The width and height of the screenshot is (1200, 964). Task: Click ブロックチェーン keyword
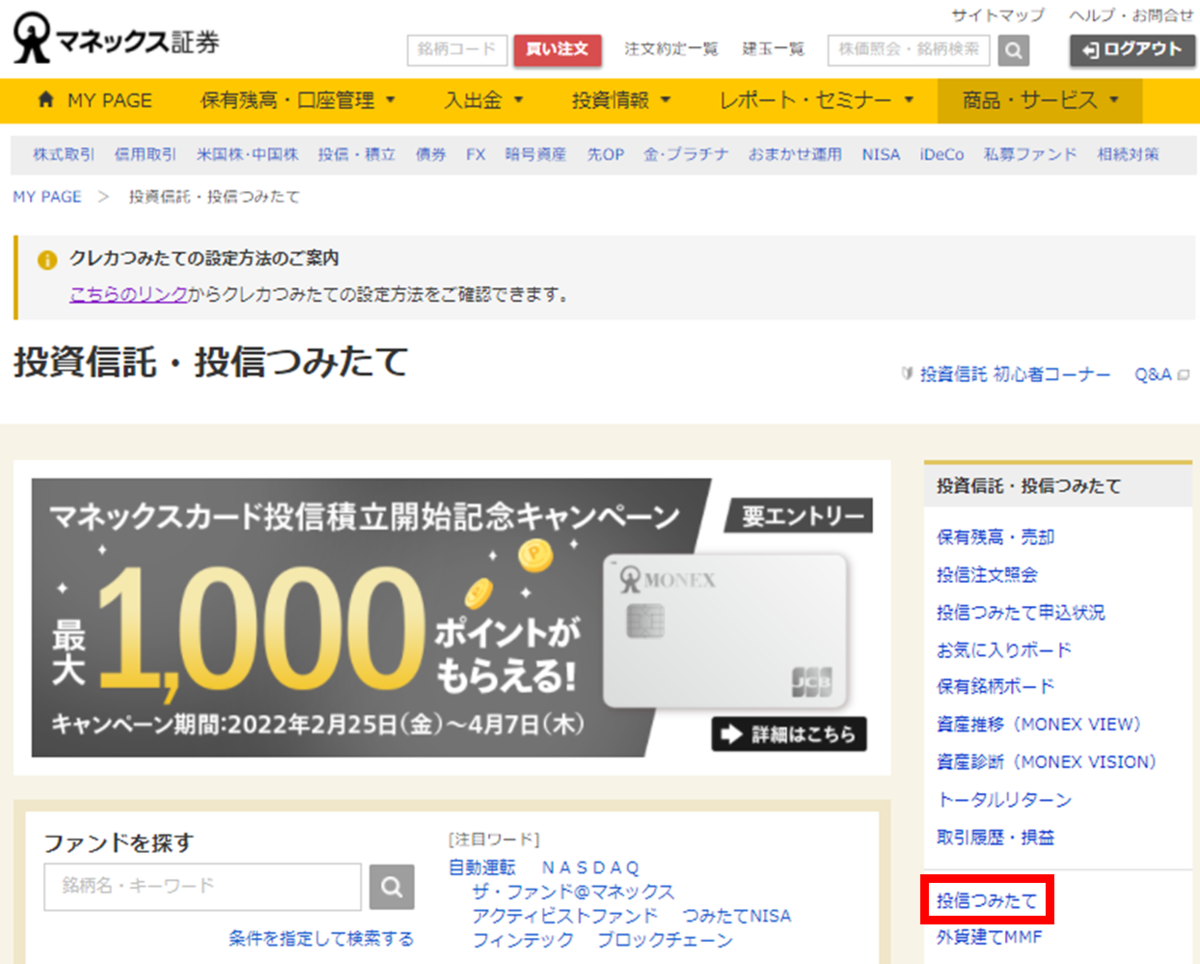665,941
